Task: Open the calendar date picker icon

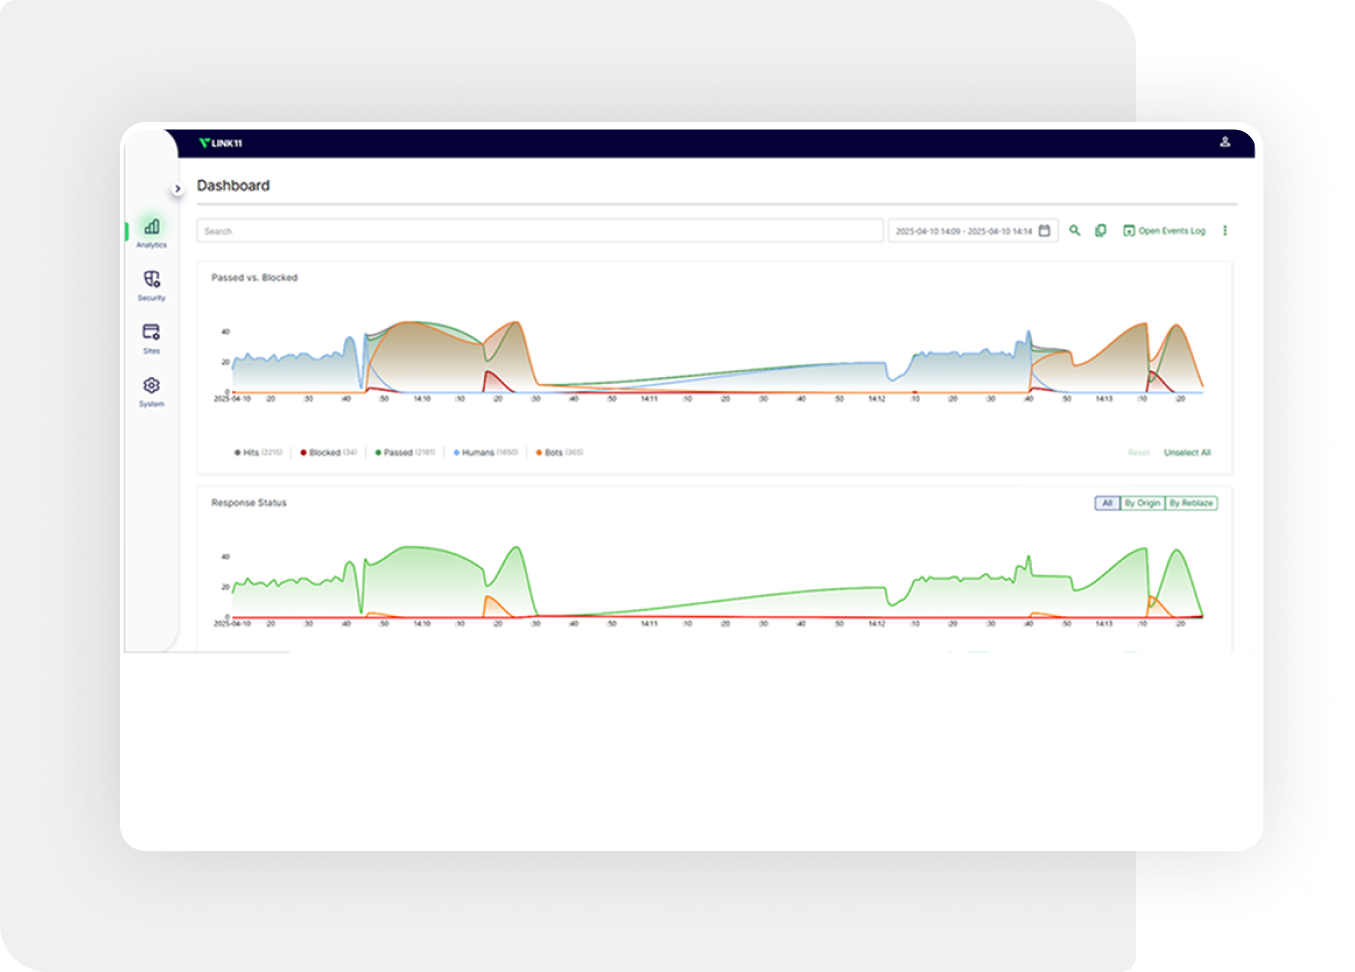Action: coord(1044,231)
